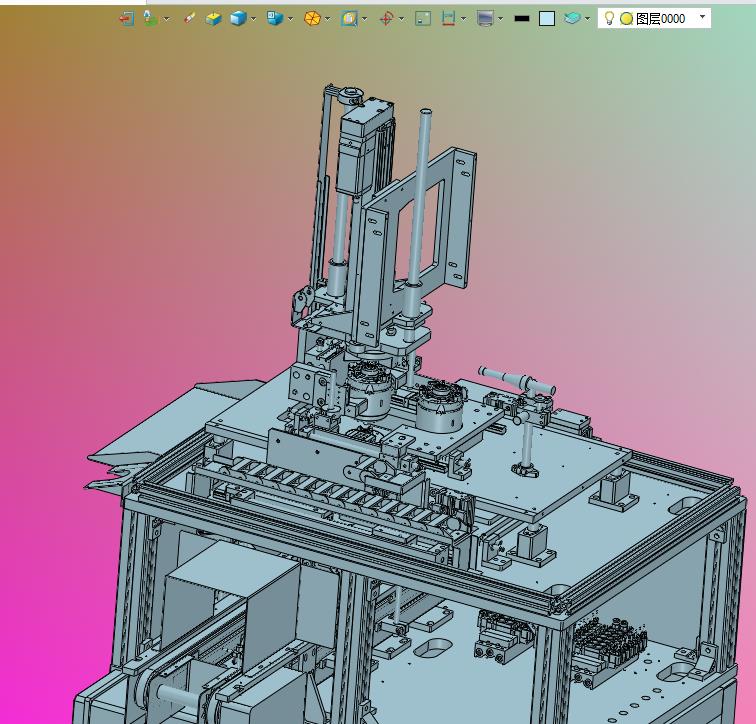Expand arrow beside the orange circle icon
The width and height of the screenshot is (756, 724).
pos(328,19)
